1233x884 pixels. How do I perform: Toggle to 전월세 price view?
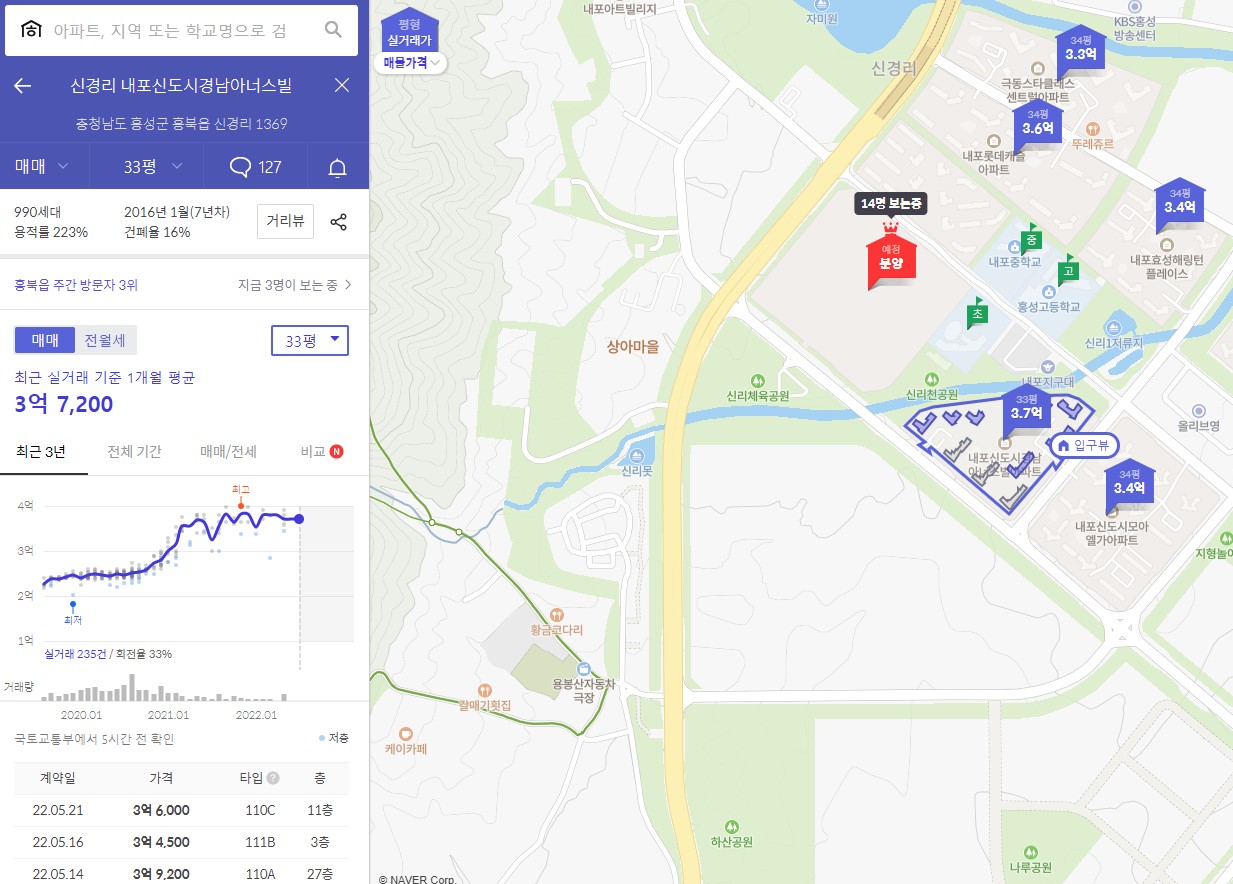[105, 340]
